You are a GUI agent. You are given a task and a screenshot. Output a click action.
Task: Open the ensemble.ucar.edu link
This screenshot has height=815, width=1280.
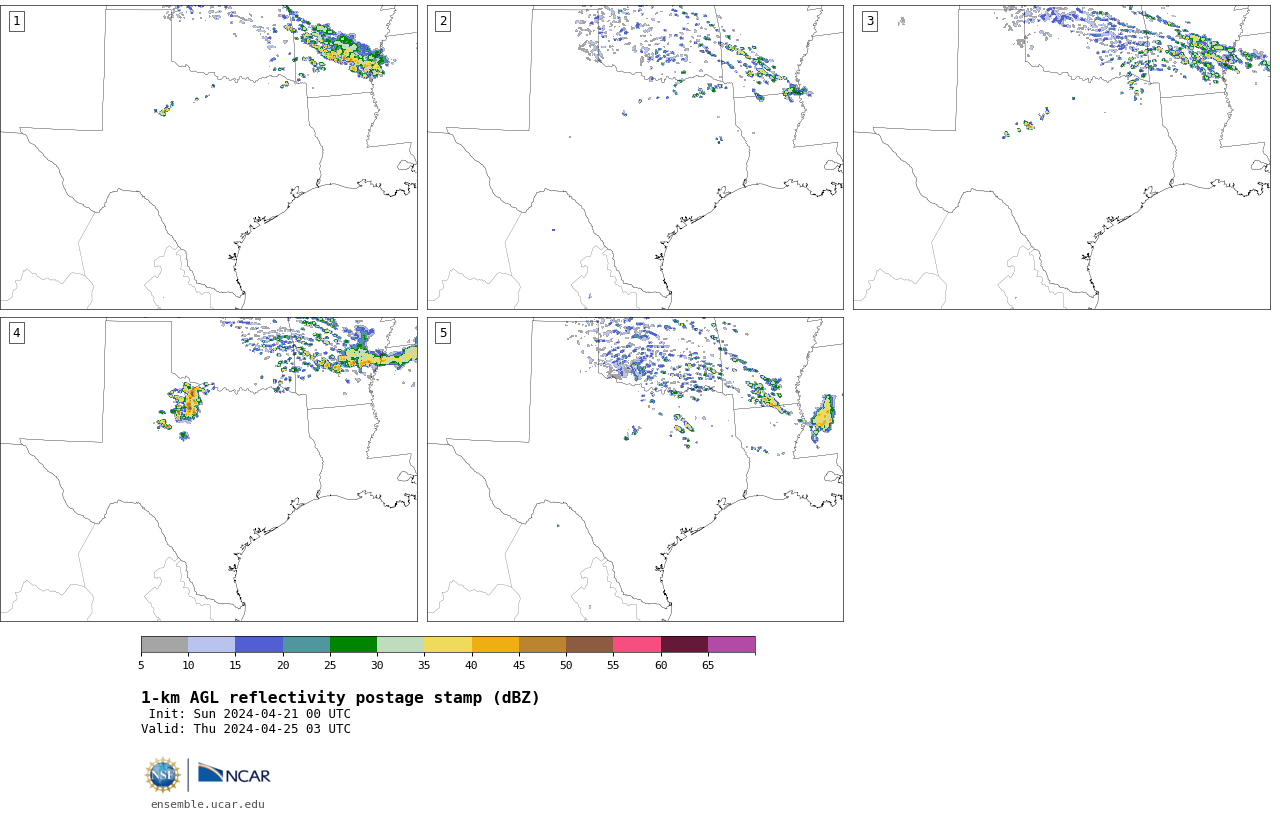(x=208, y=804)
